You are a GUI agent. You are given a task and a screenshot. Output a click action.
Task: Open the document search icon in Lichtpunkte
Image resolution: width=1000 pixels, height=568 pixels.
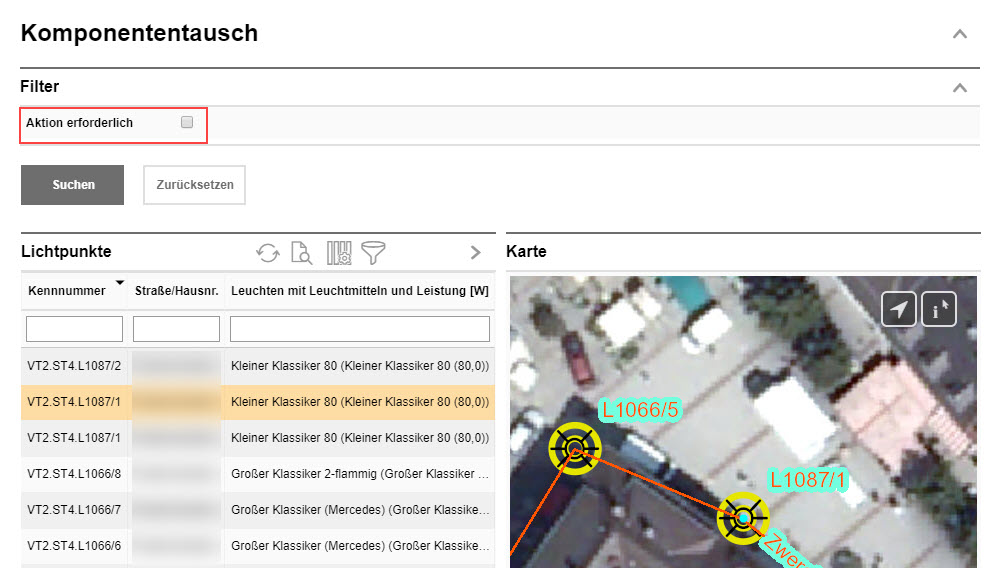click(x=301, y=252)
